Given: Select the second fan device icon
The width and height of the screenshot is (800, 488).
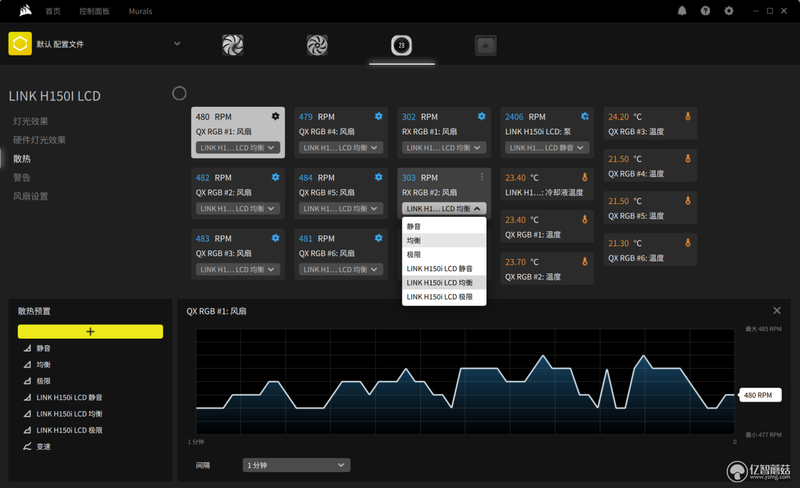Looking at the screenshot, I should [x=317, y=45].
